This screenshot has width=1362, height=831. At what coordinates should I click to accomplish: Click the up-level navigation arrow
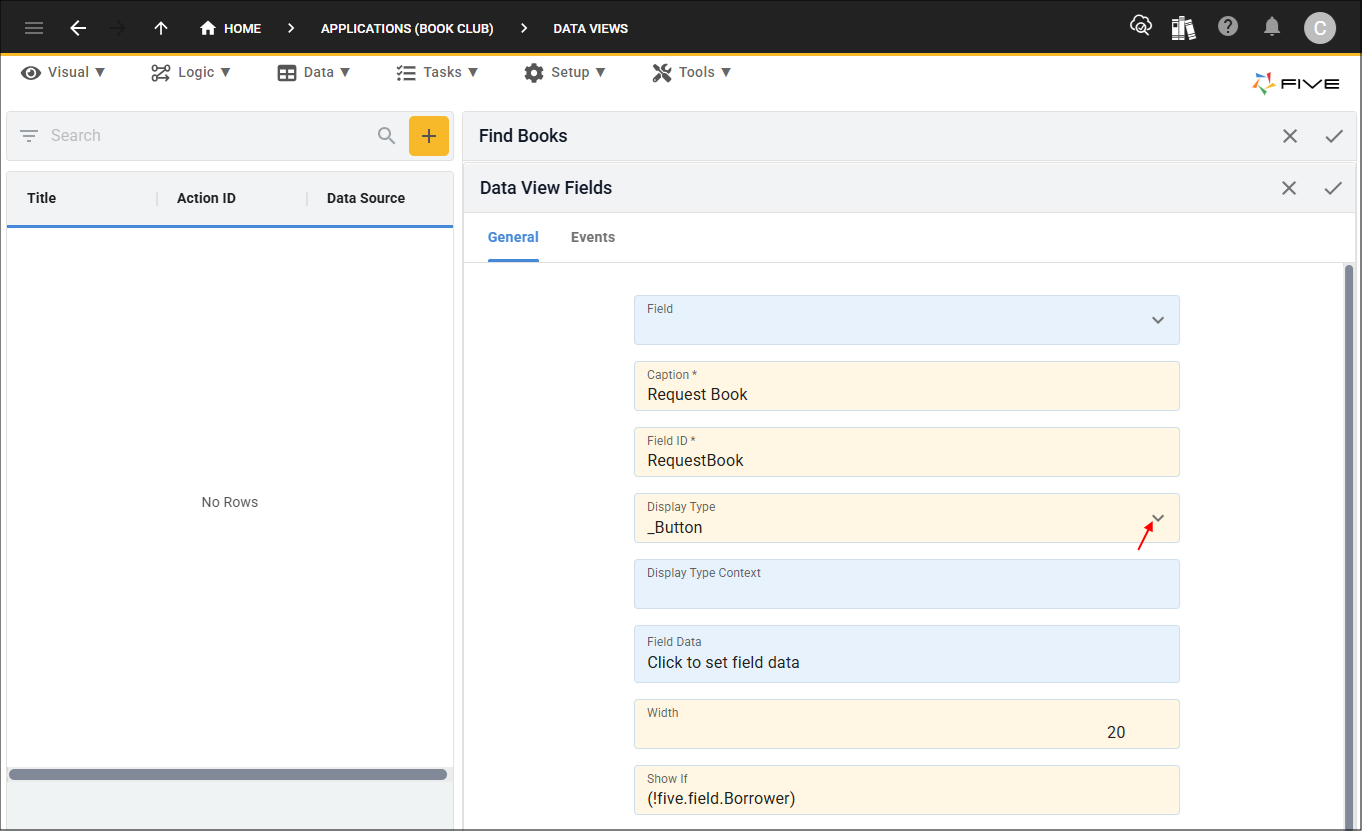pyautogui.click(x=160, y=27)
